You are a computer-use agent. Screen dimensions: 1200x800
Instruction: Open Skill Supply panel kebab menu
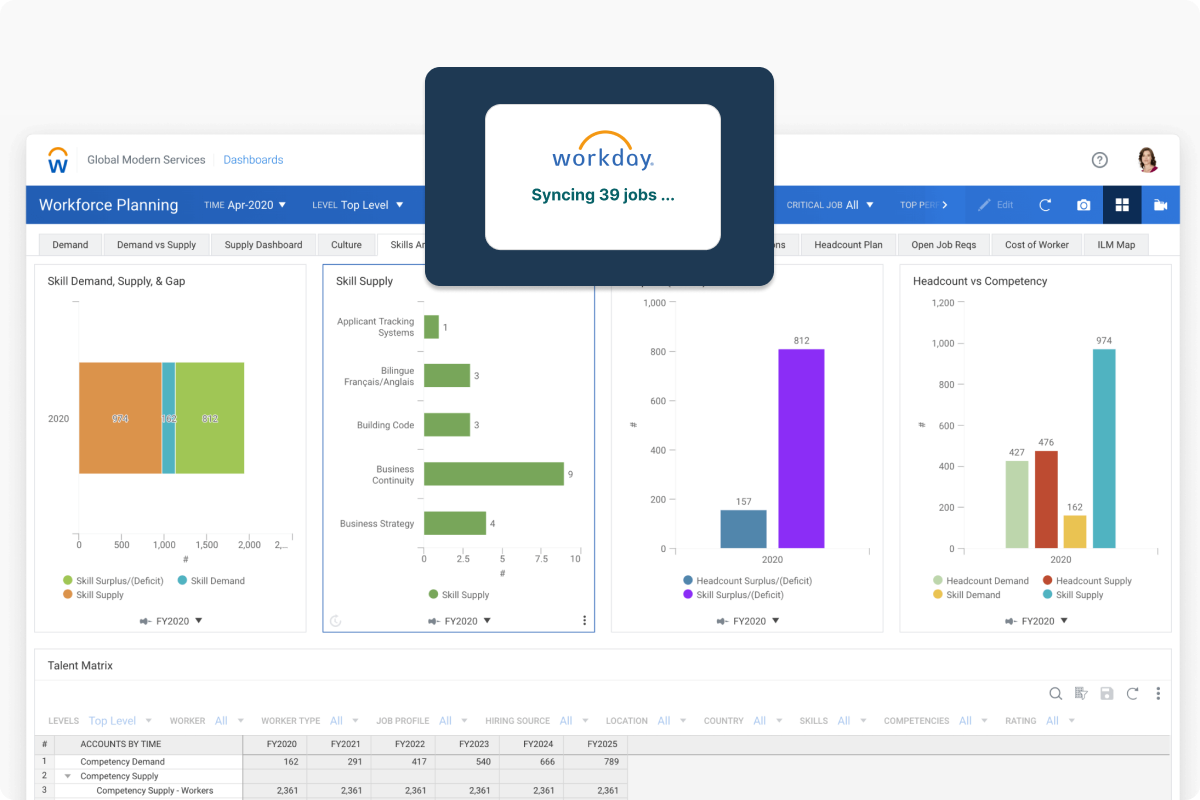(585, 621)
